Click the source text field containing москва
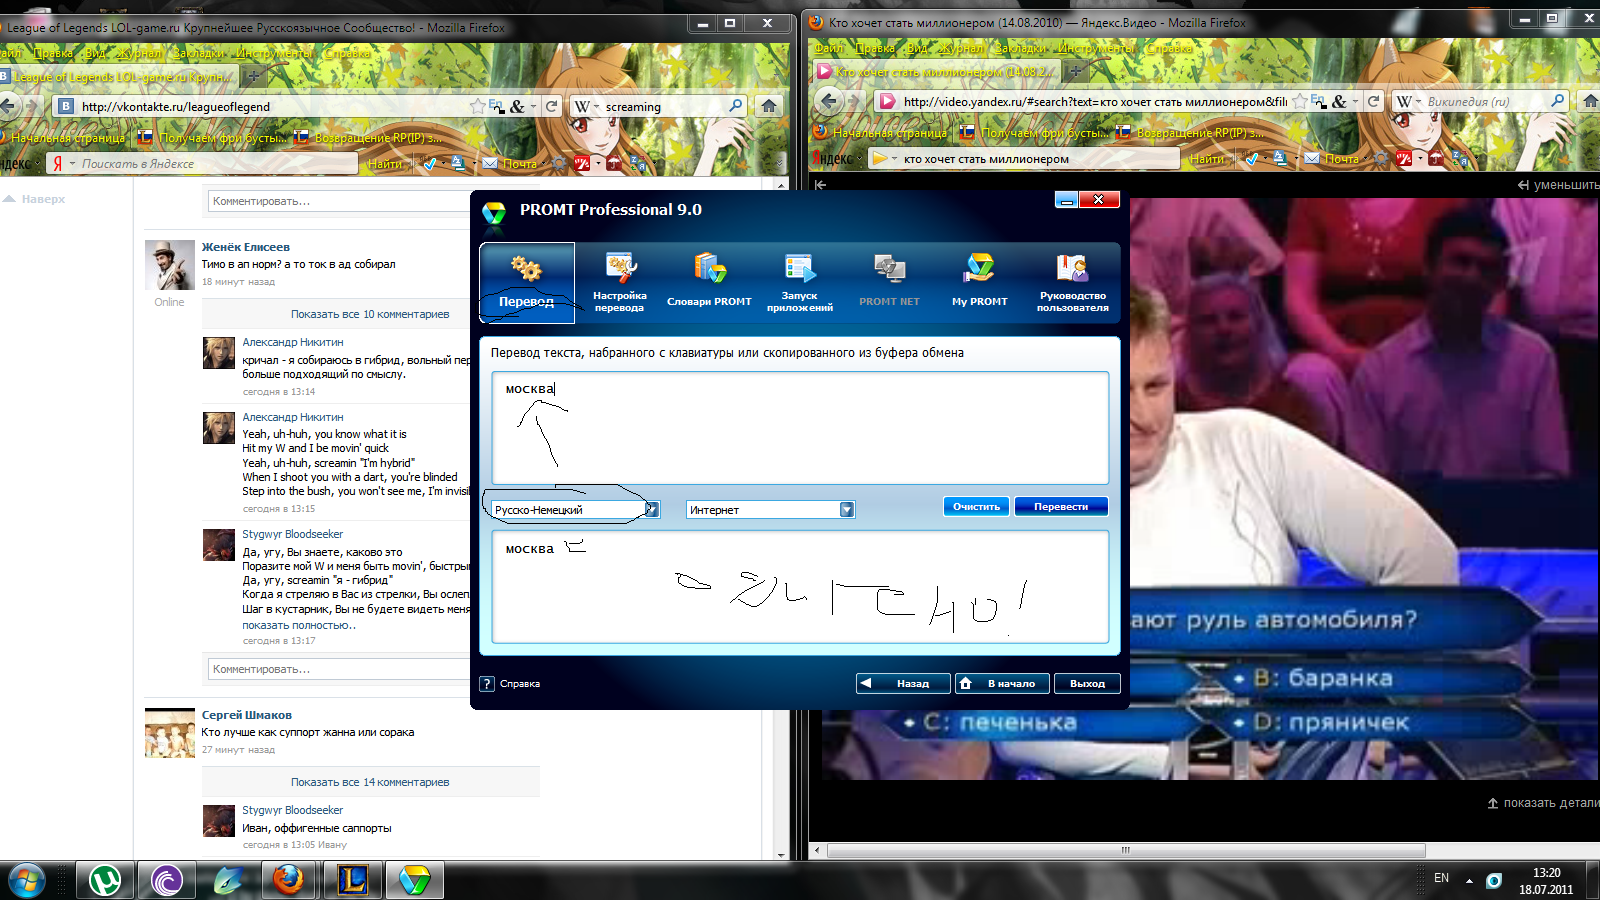The height and width of the screenshot is (900, 1600). (800, 428)
